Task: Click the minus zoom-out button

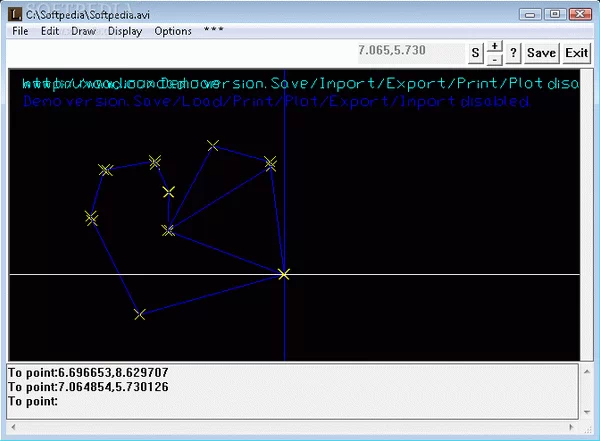Action: (494, 59)
